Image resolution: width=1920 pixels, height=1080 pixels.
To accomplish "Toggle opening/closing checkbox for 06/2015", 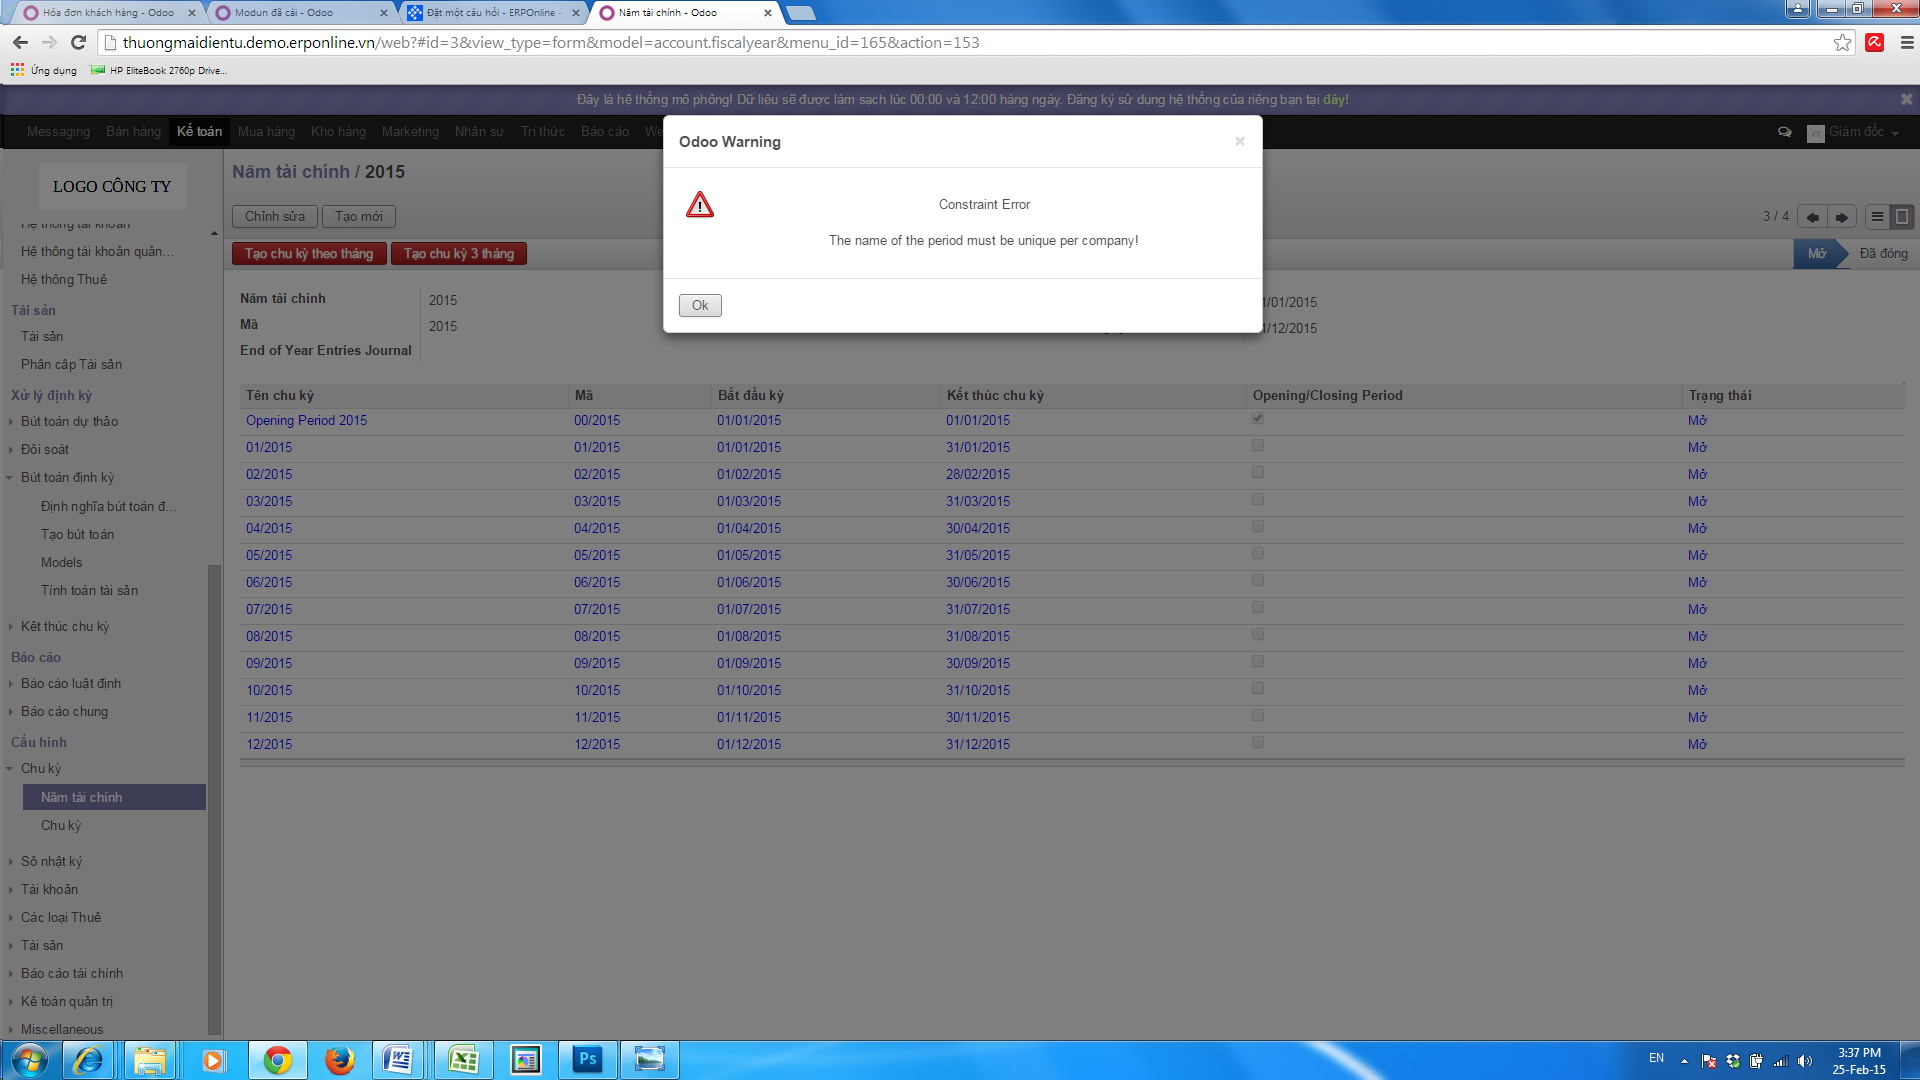I will point(1258,581).
